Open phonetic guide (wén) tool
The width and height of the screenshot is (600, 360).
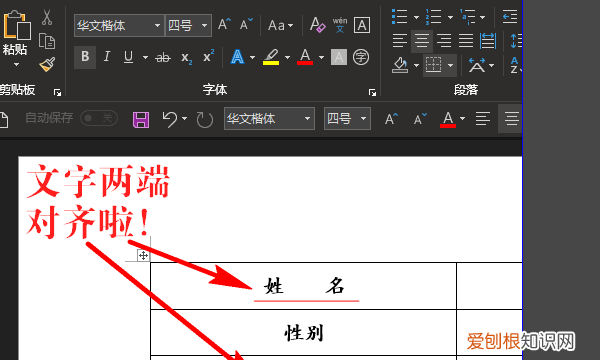pyautogui.click(x=340, y=25)
